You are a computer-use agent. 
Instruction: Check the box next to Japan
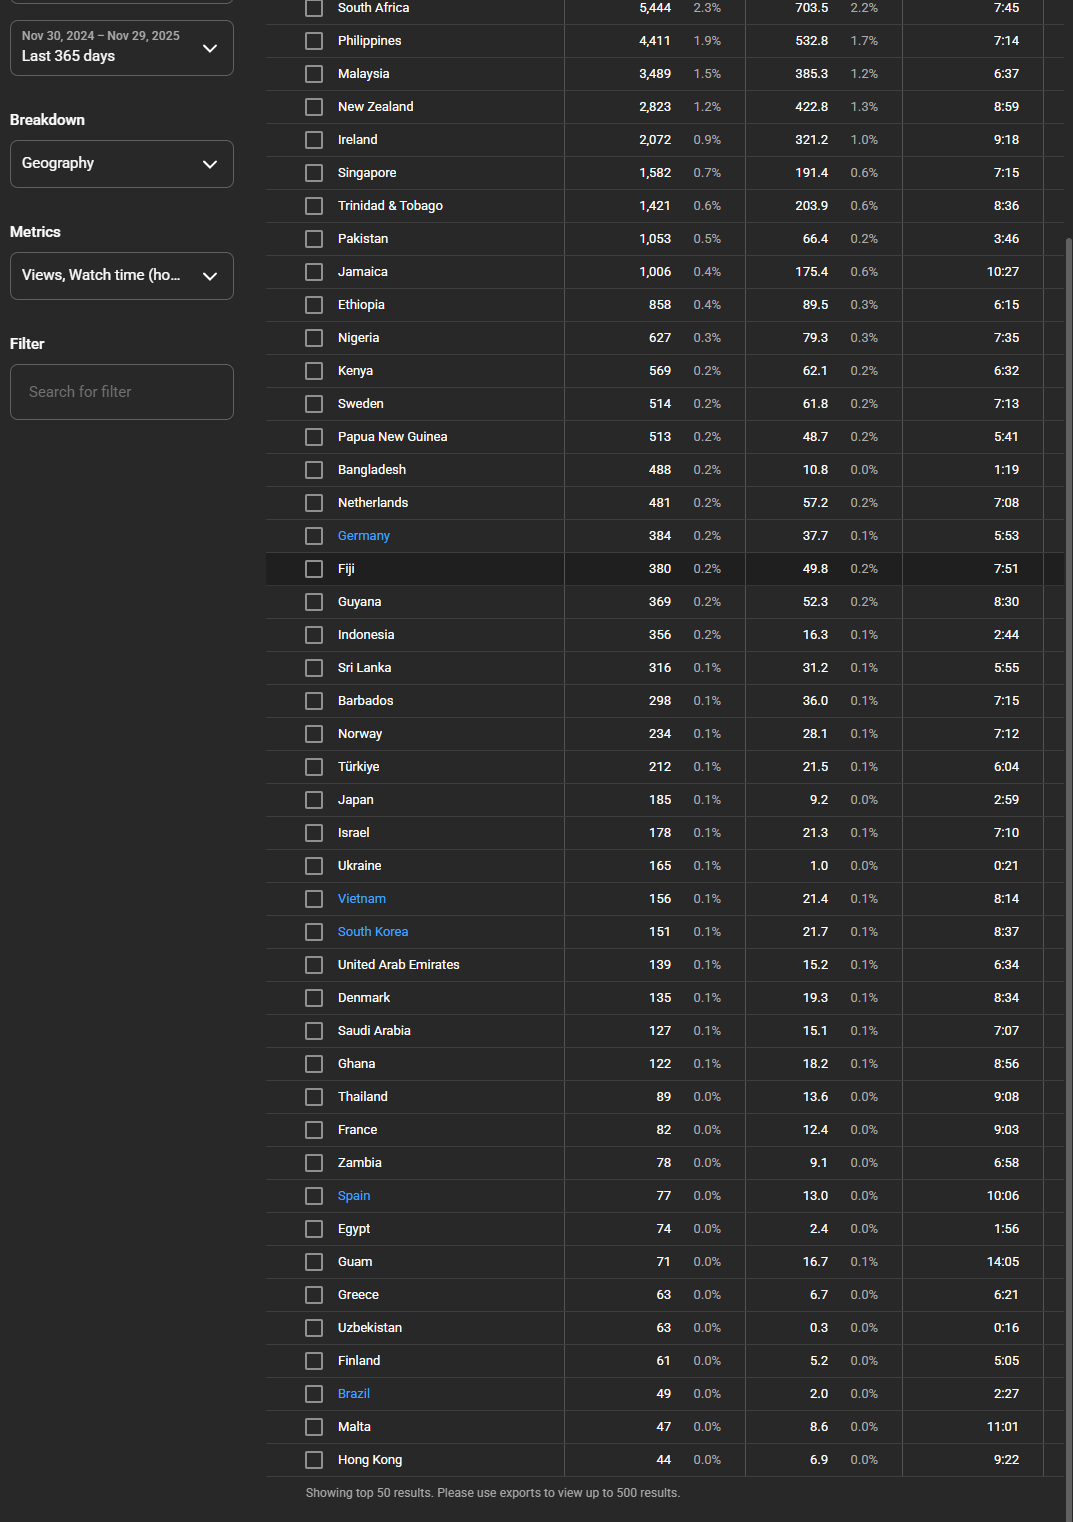314,800
